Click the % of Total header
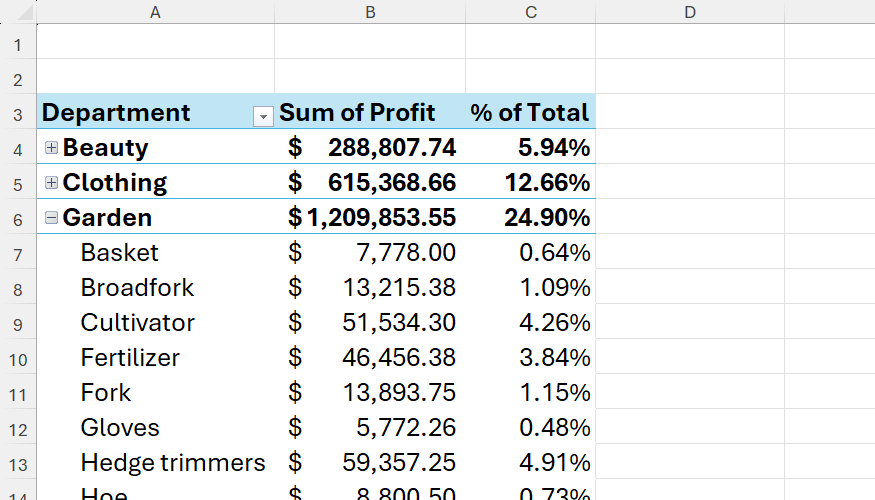 531,112
